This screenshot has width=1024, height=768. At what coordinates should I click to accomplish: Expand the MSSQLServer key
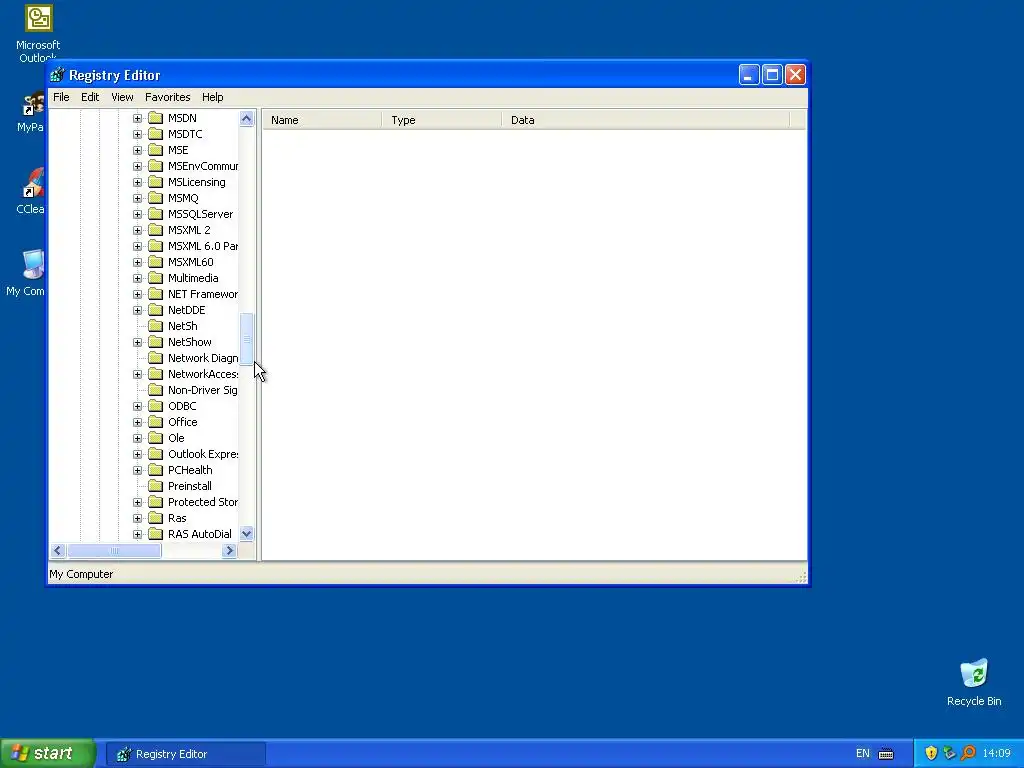coord(137,214)
